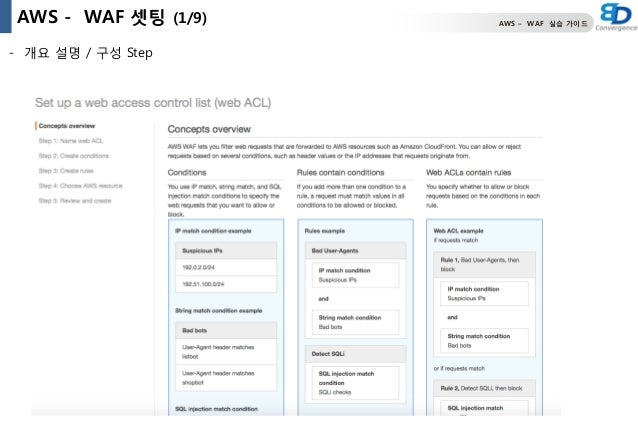Viewport: 638px width, 442px height.
Task: Select the Conditions column heading
Action: tap(187, 173)
